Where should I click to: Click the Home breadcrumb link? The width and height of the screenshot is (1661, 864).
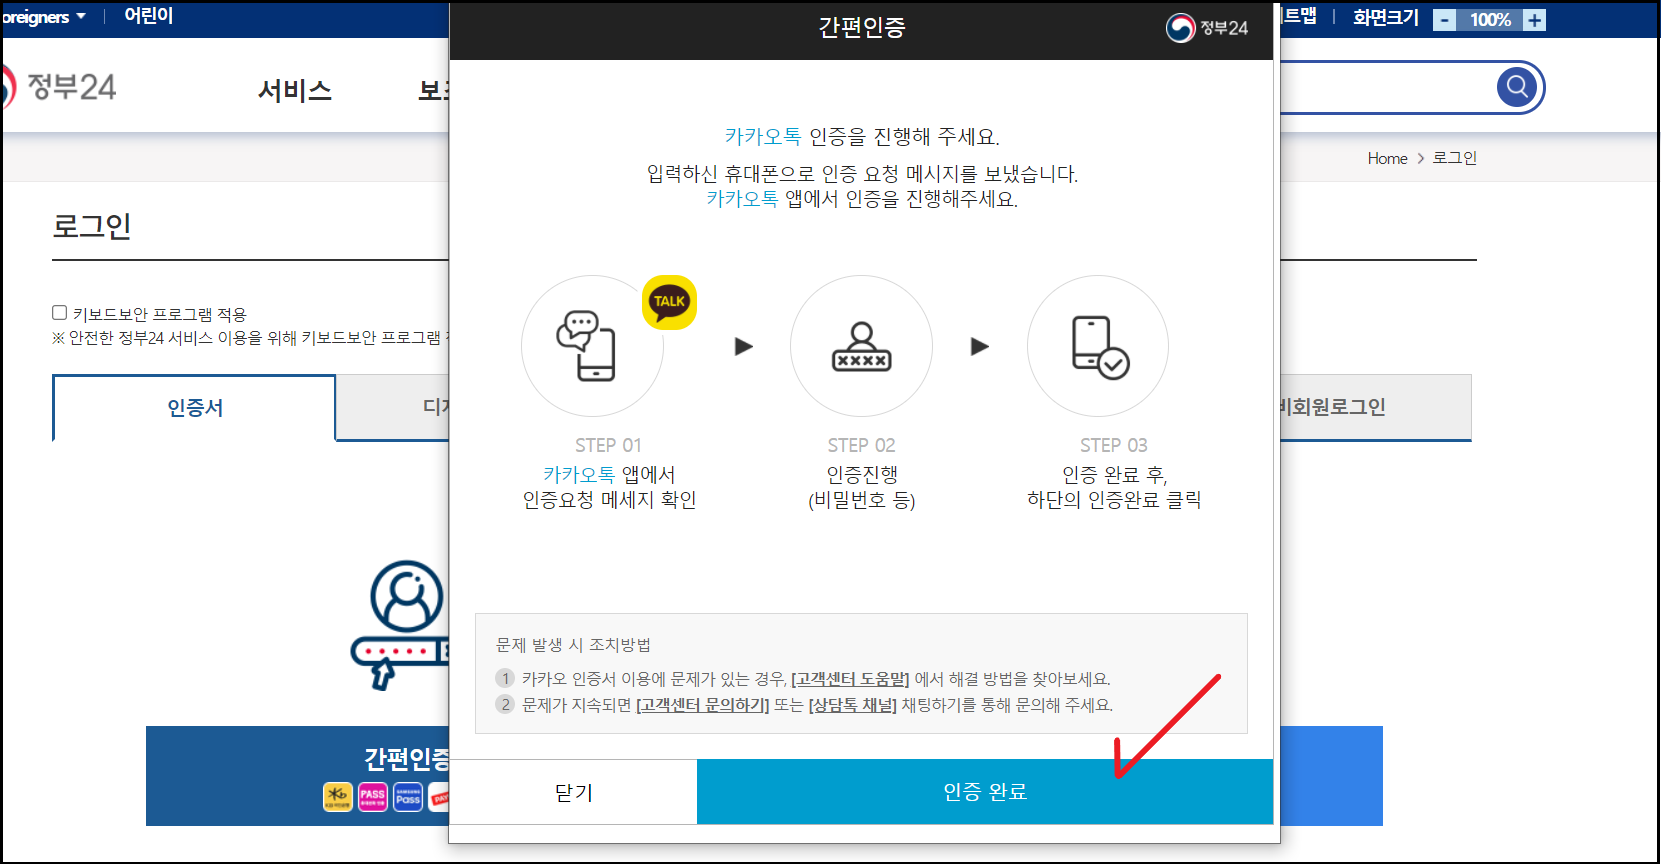pos(1387,158)
